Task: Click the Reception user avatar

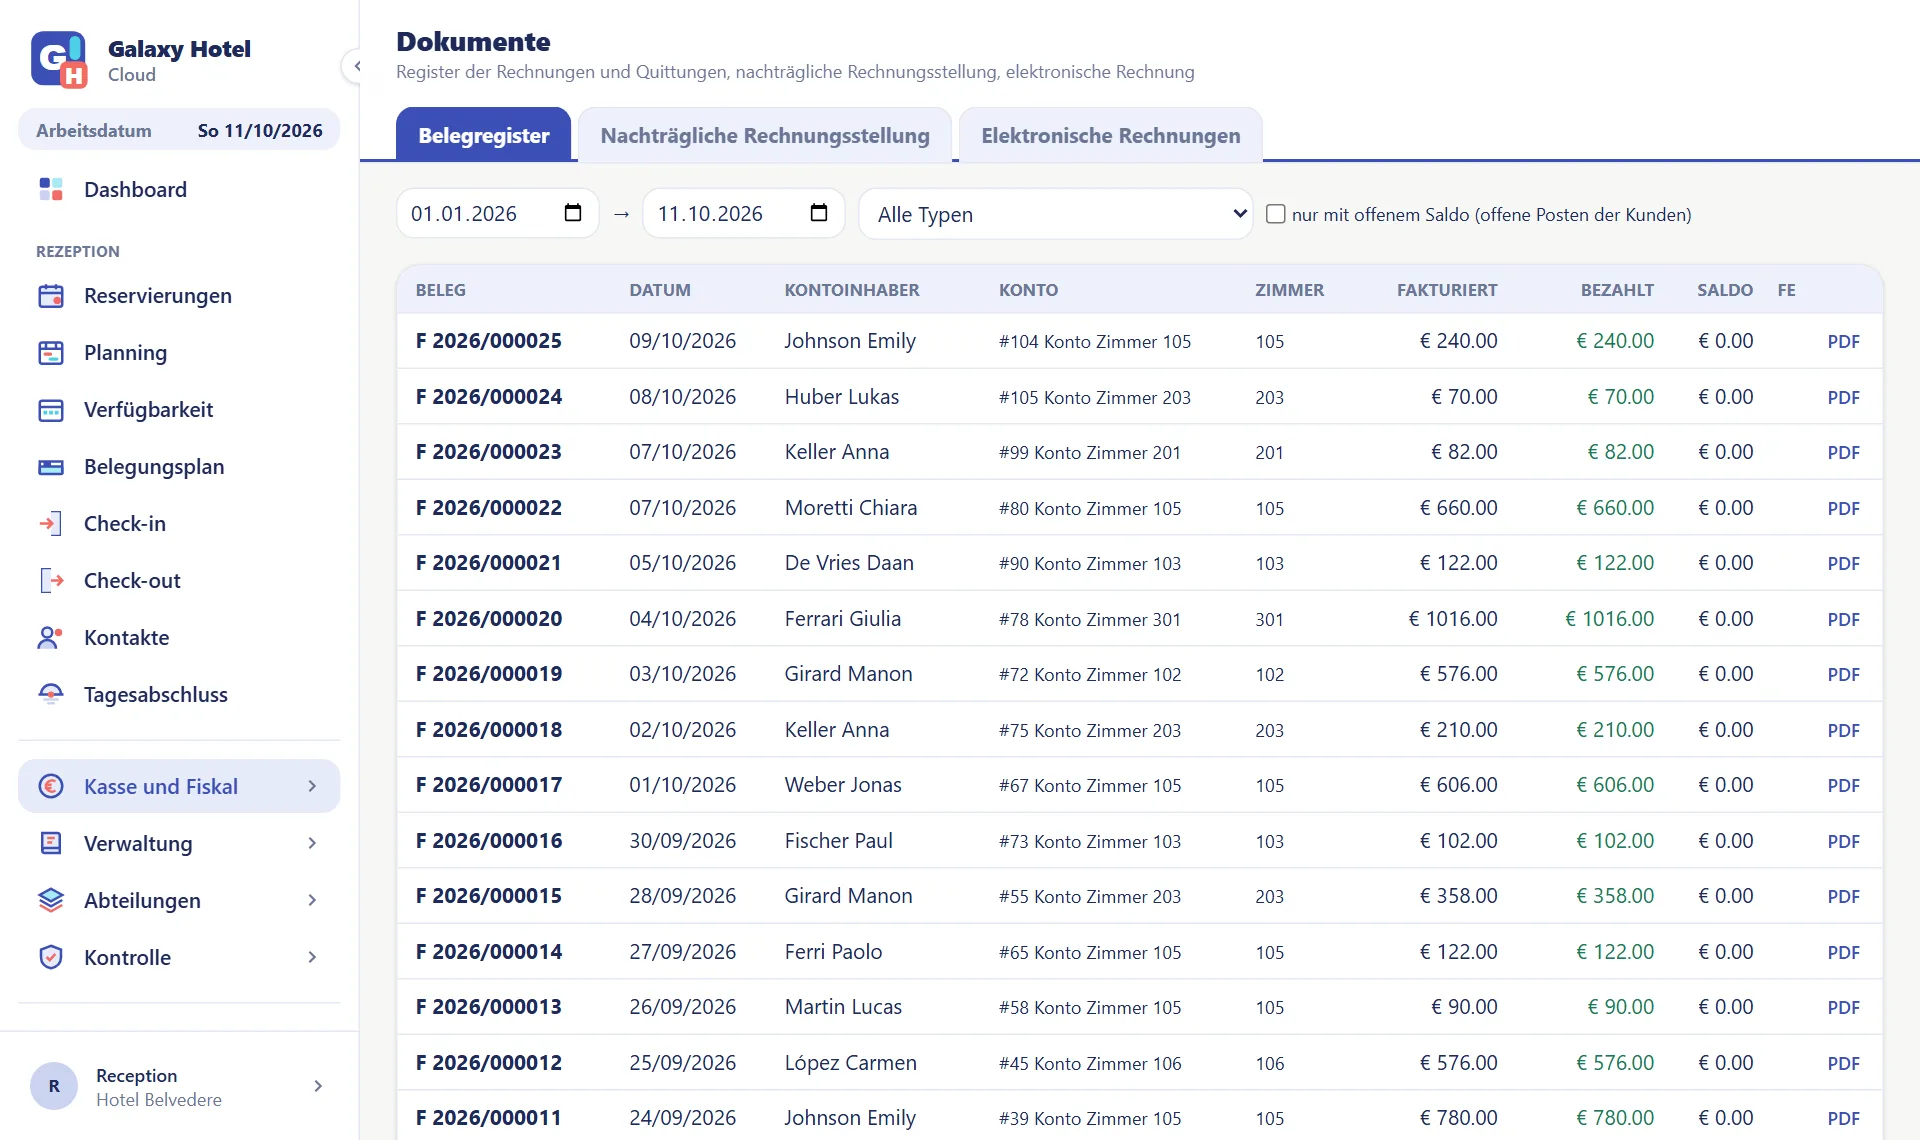Action: click(54, 1086)
